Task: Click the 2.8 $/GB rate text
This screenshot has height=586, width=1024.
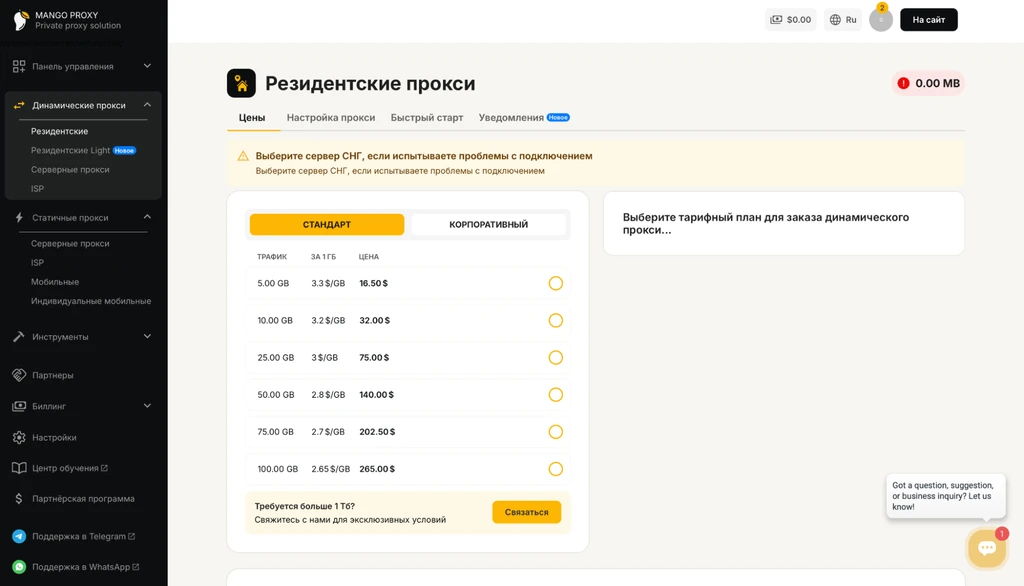Action: [328, 395]
